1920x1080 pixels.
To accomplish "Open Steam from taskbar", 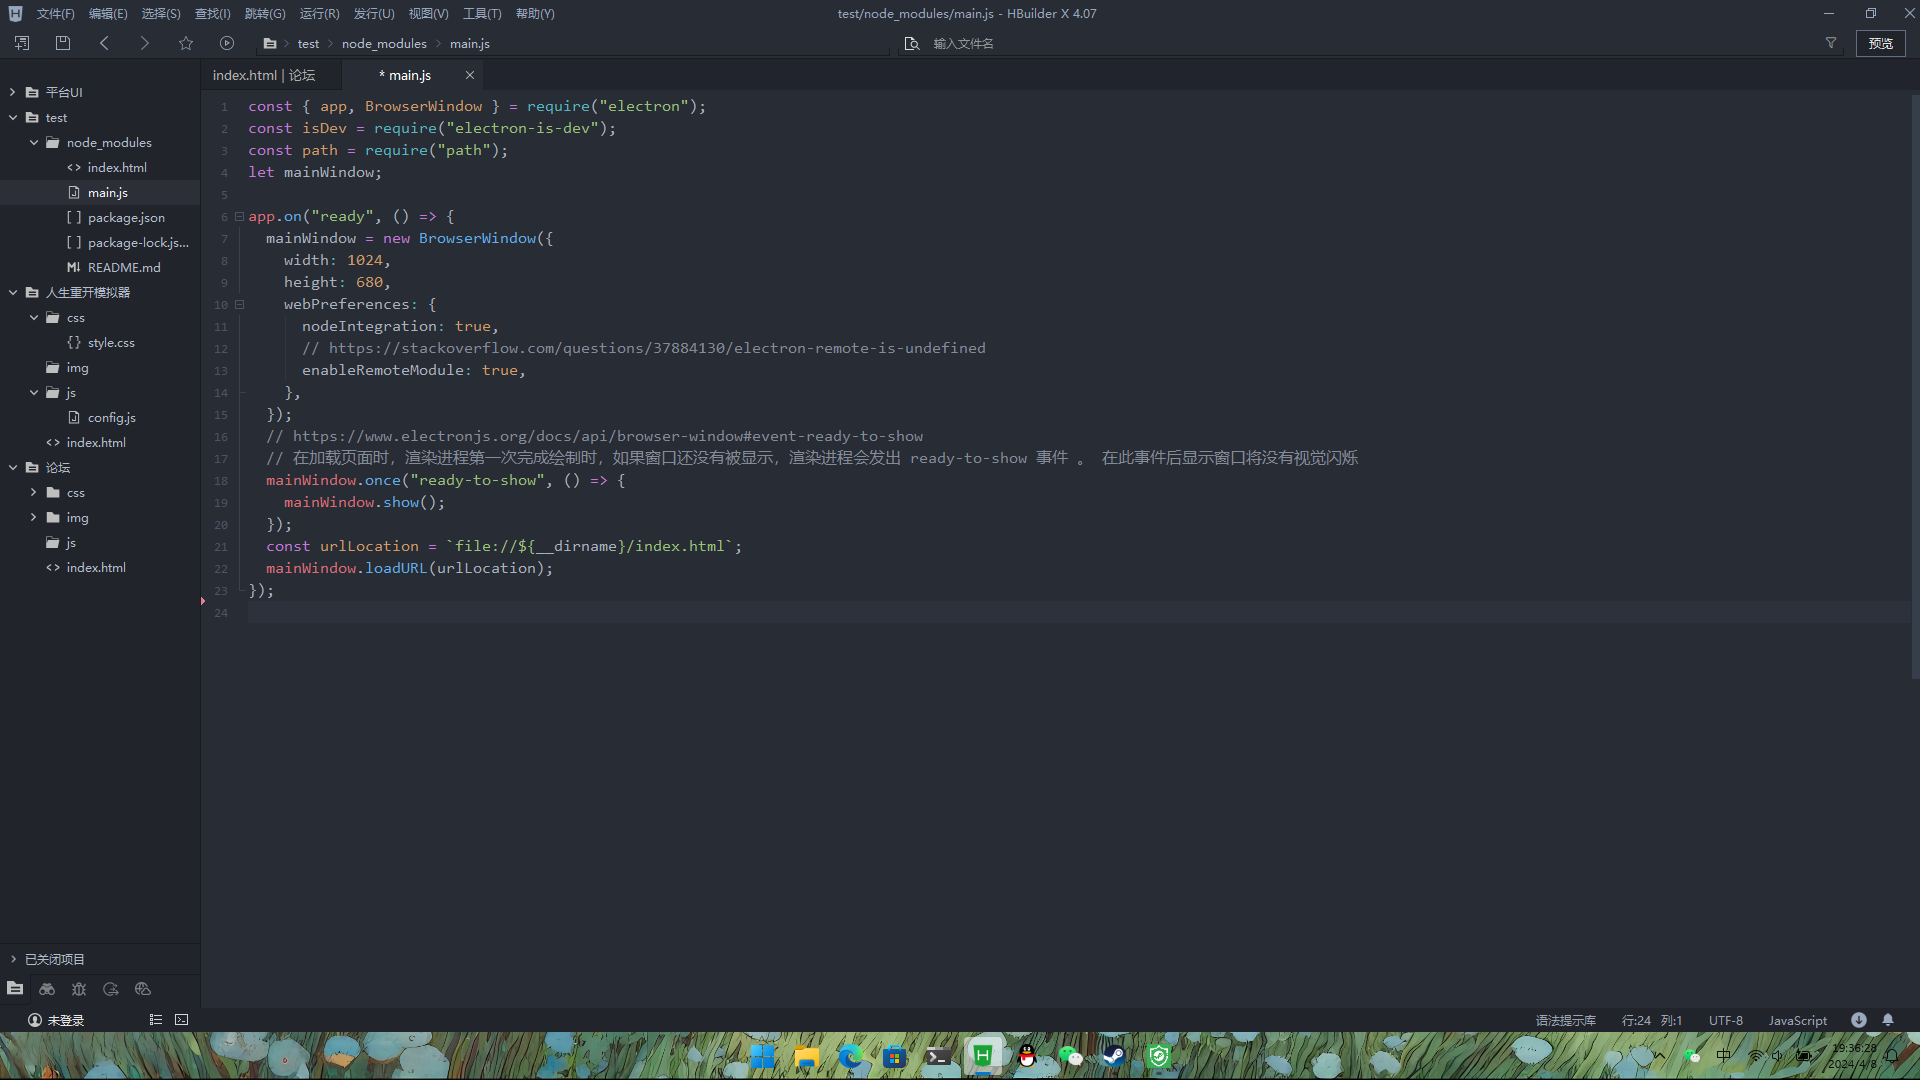I will (x=1114, y=1056).
